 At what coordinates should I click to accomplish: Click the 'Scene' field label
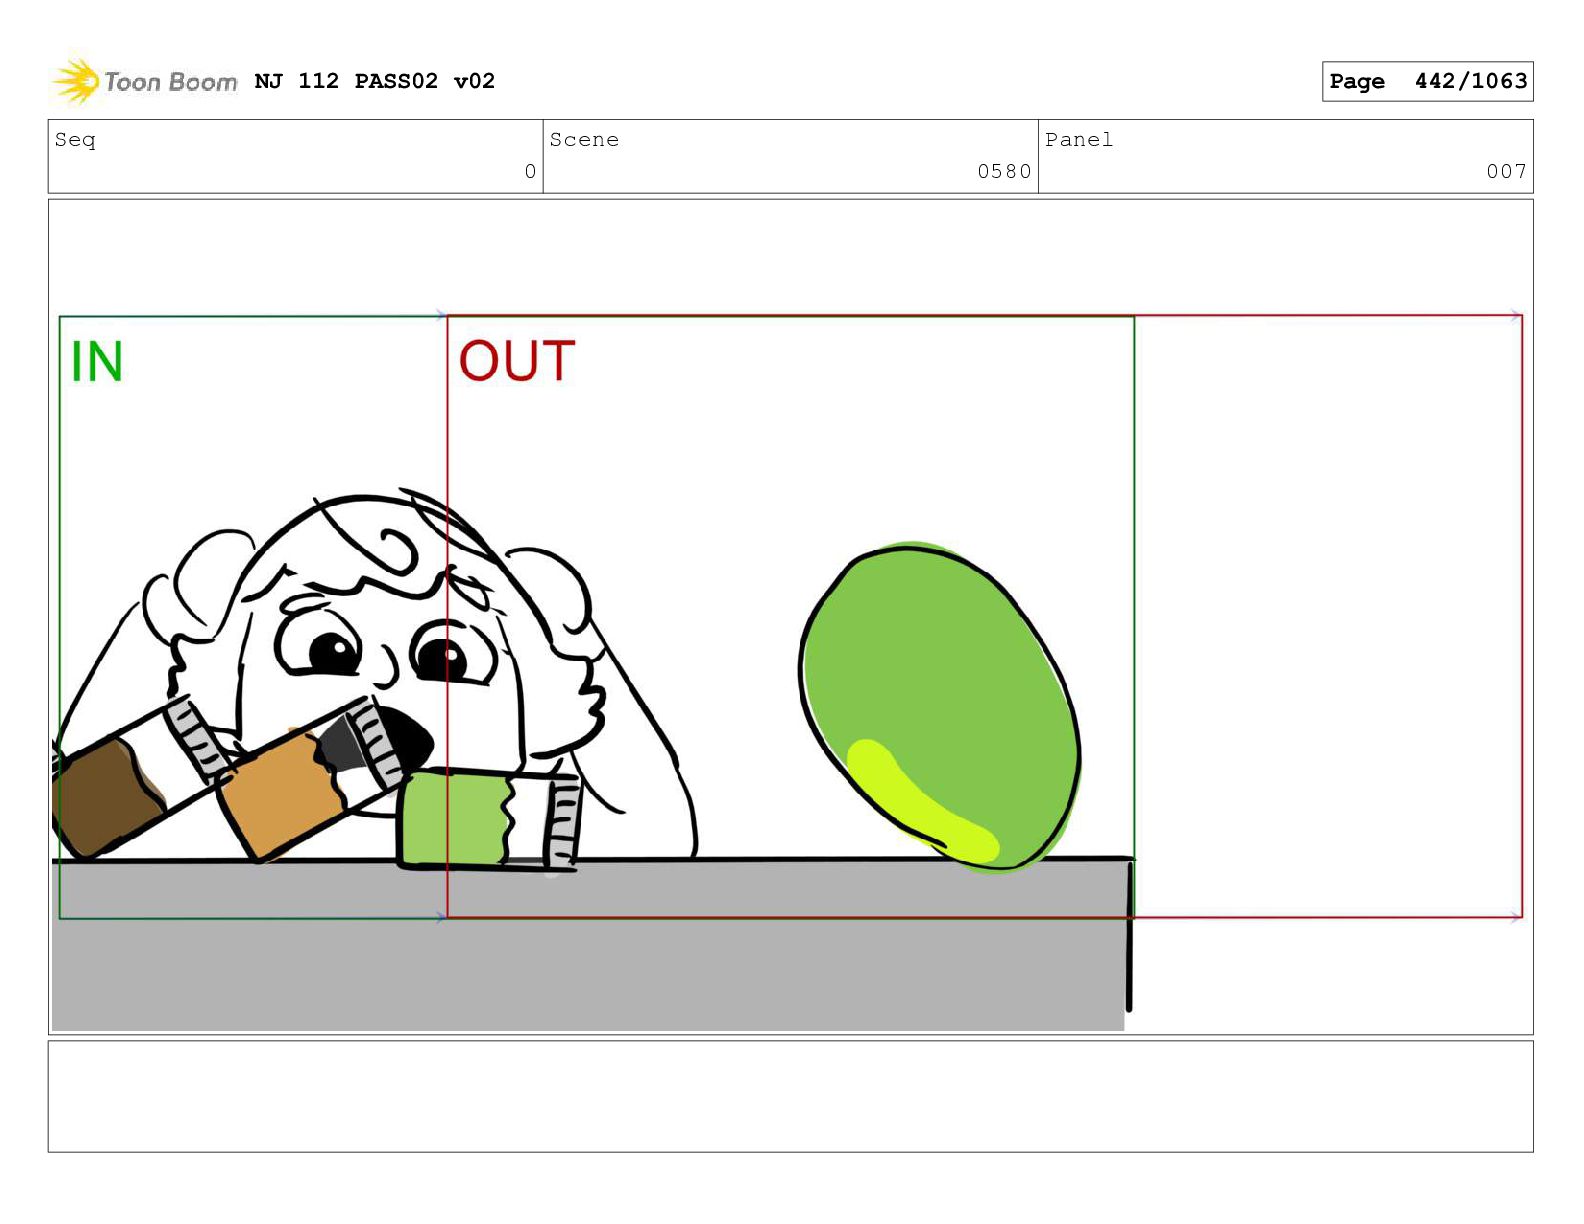coord(584,140)
